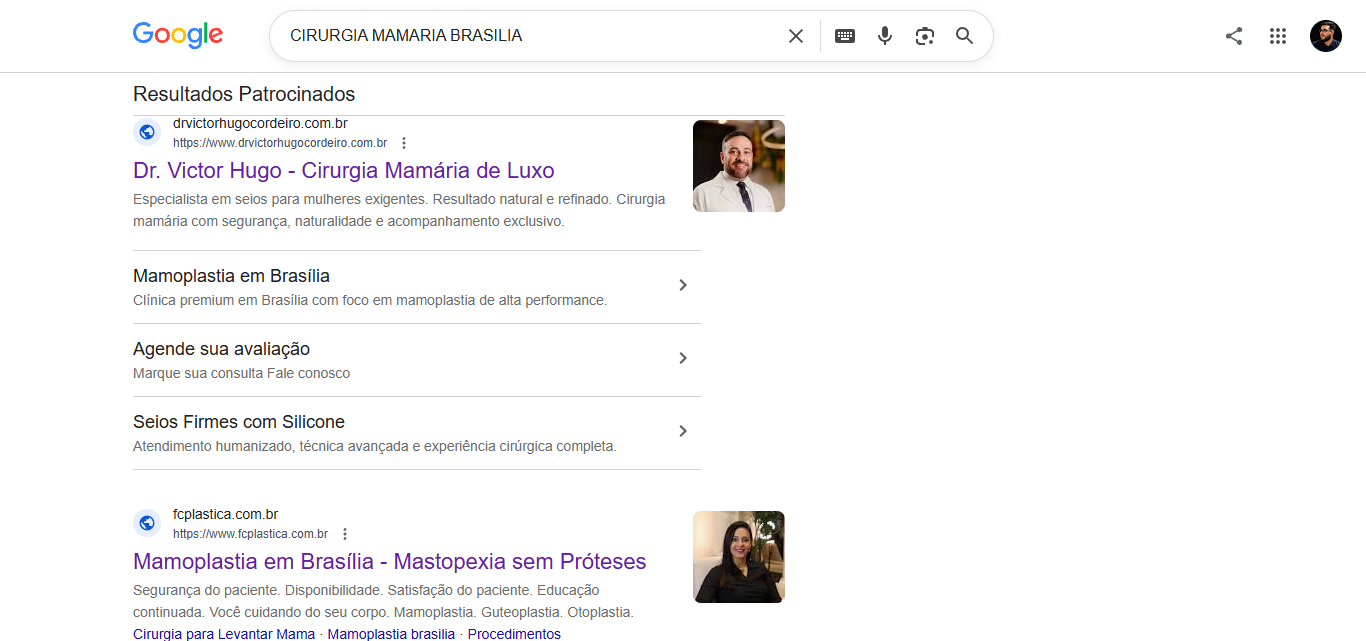Click text Clínica premium em Brasília
Screen dimensions: 1366x641
[370, 300]
